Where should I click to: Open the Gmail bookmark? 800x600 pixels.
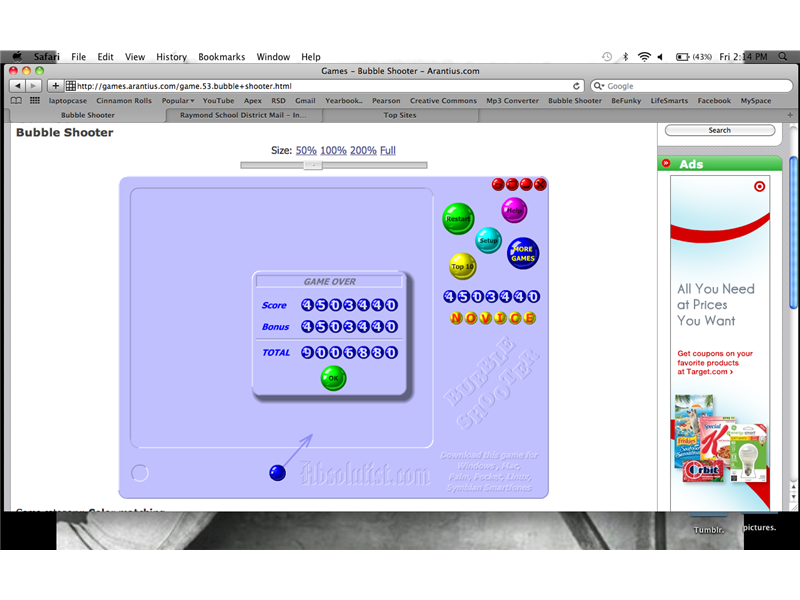[305, 101]
